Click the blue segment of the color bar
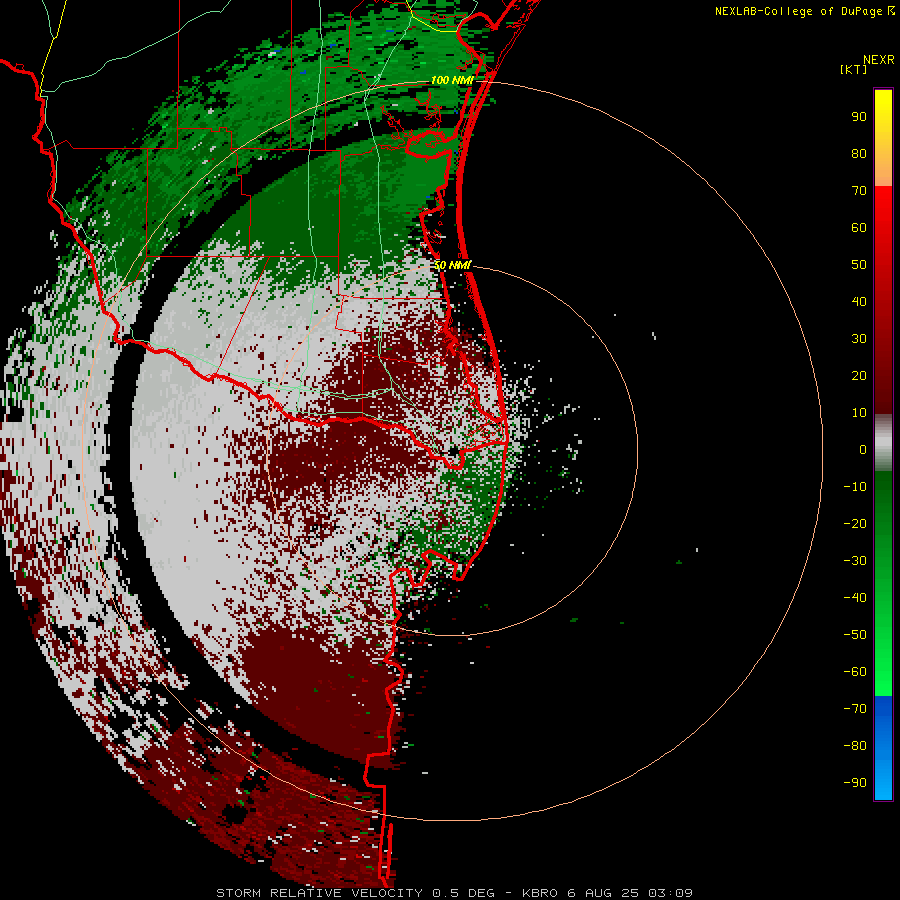 pyautogui.click(x=883, y=747)
